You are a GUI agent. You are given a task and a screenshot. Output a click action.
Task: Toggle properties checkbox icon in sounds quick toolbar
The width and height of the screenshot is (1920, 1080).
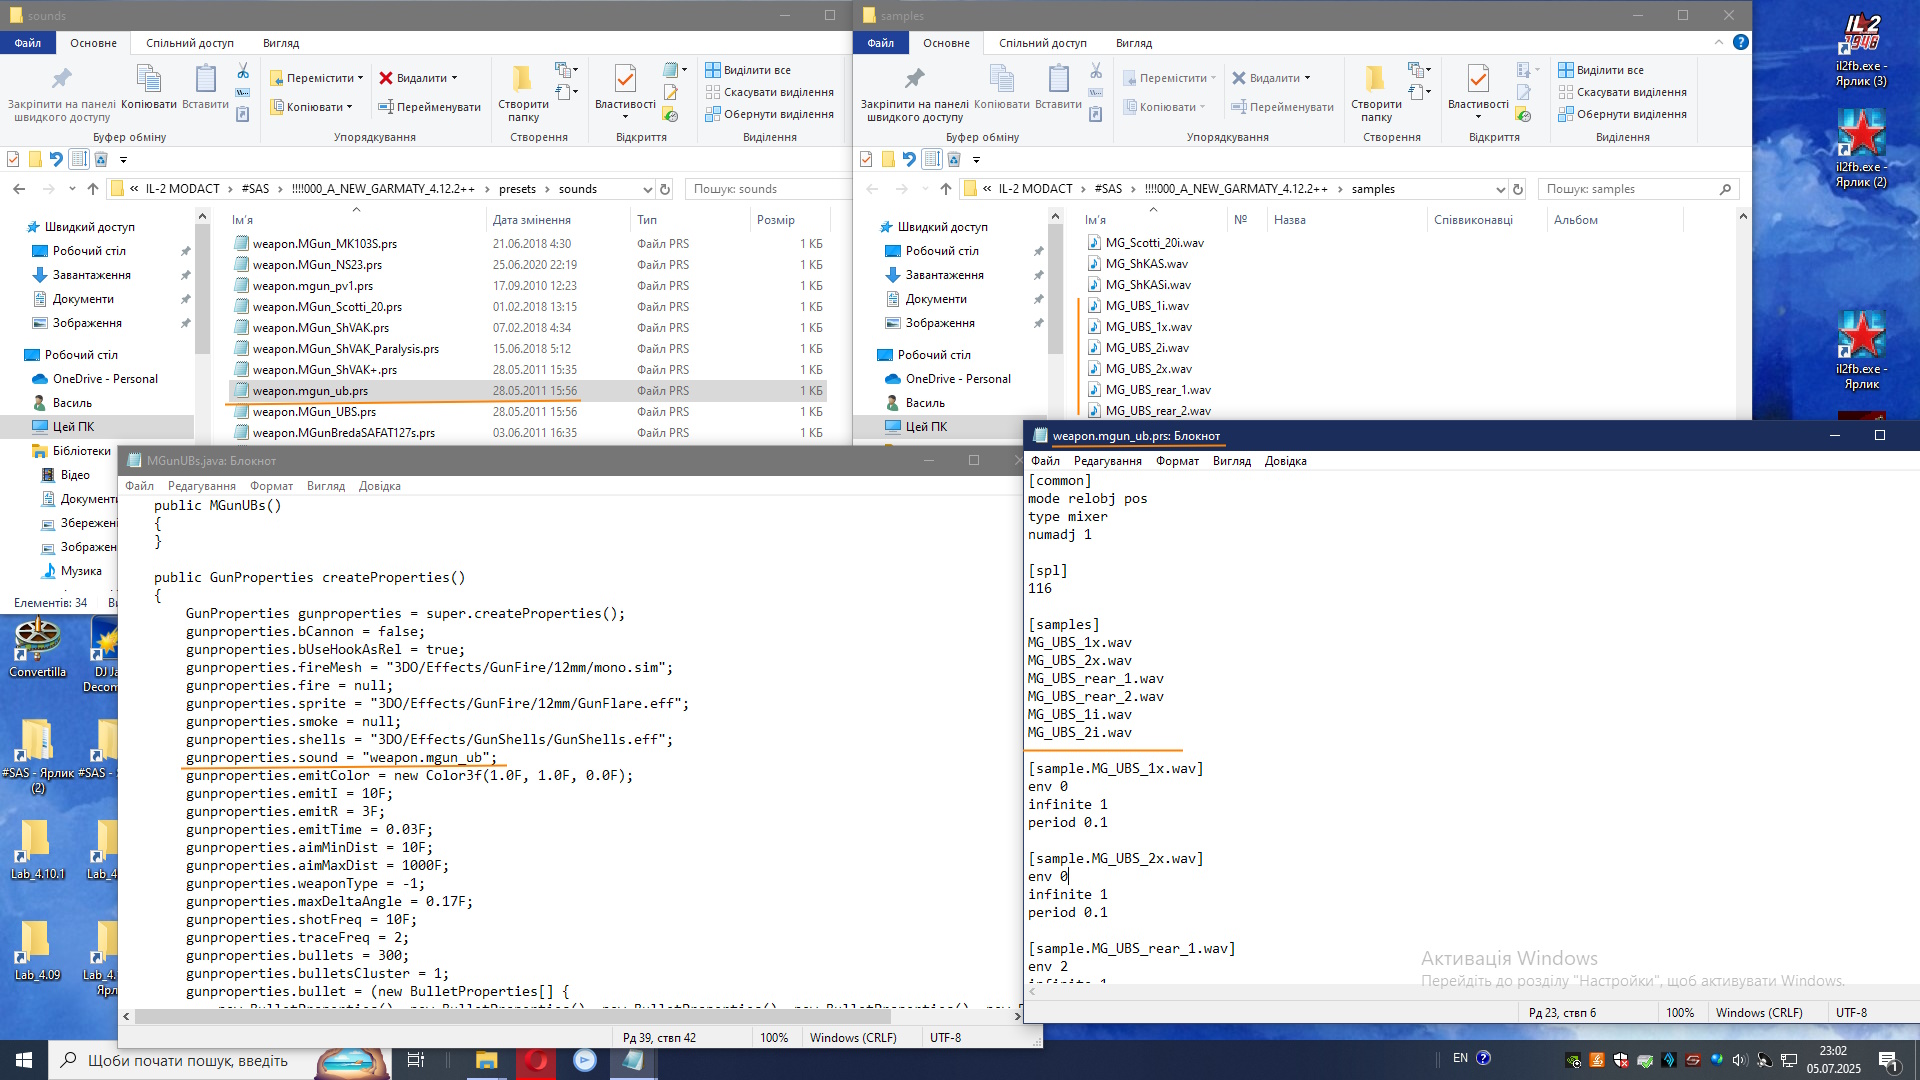[x=13, y=159]
